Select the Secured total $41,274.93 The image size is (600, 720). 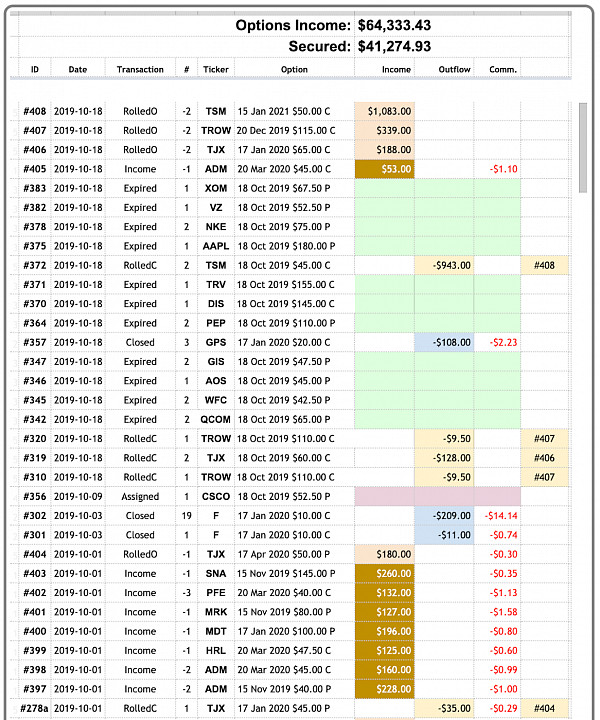tap(394, 46)
